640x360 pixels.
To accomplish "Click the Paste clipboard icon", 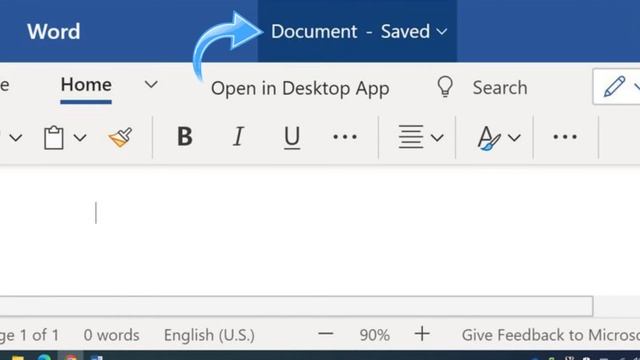I will tap(54, 138).
